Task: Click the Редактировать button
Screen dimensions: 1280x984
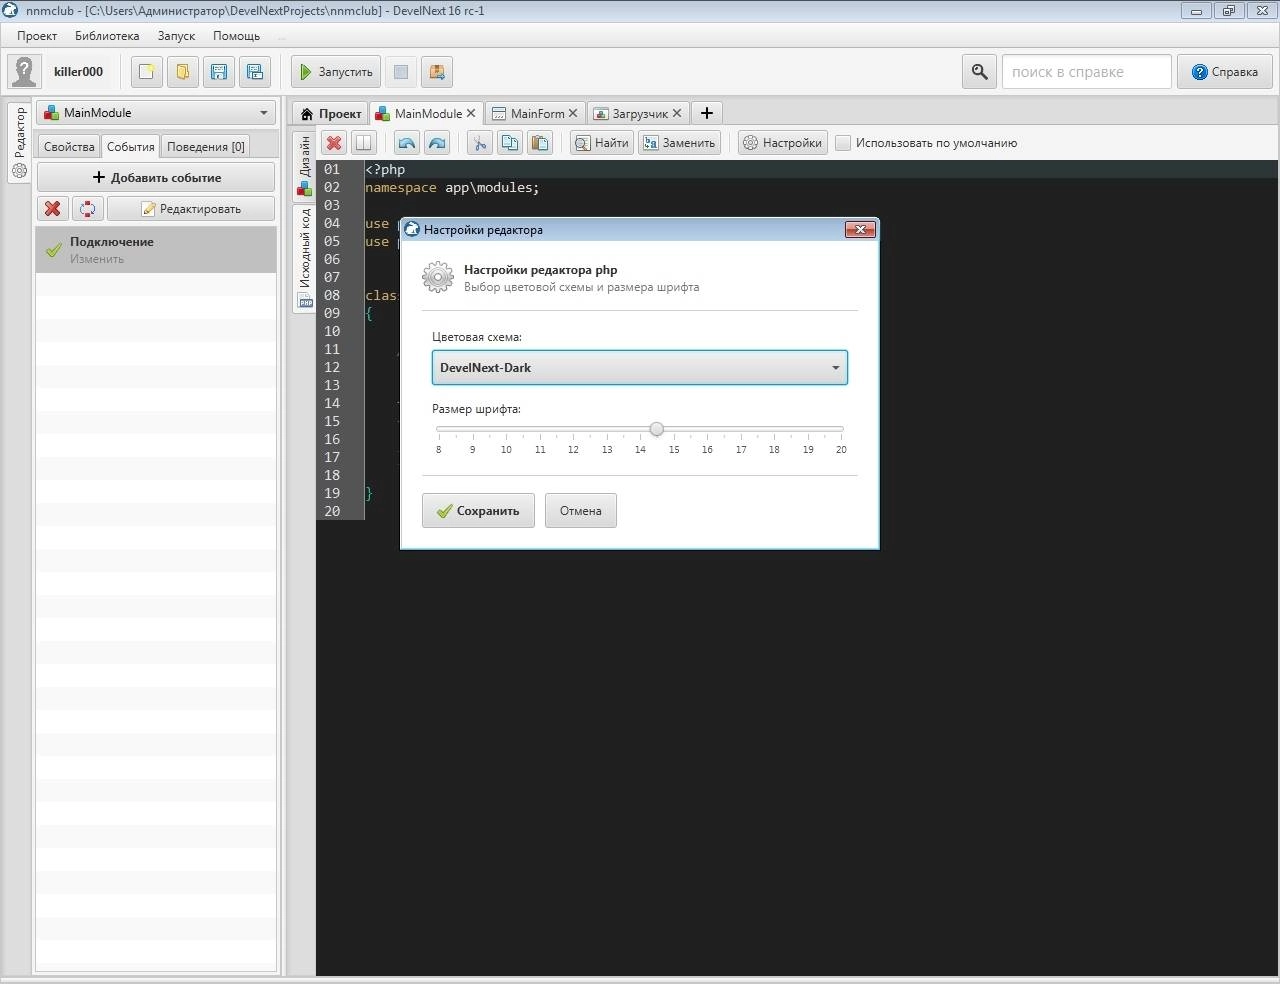Action: pos(190,209)
